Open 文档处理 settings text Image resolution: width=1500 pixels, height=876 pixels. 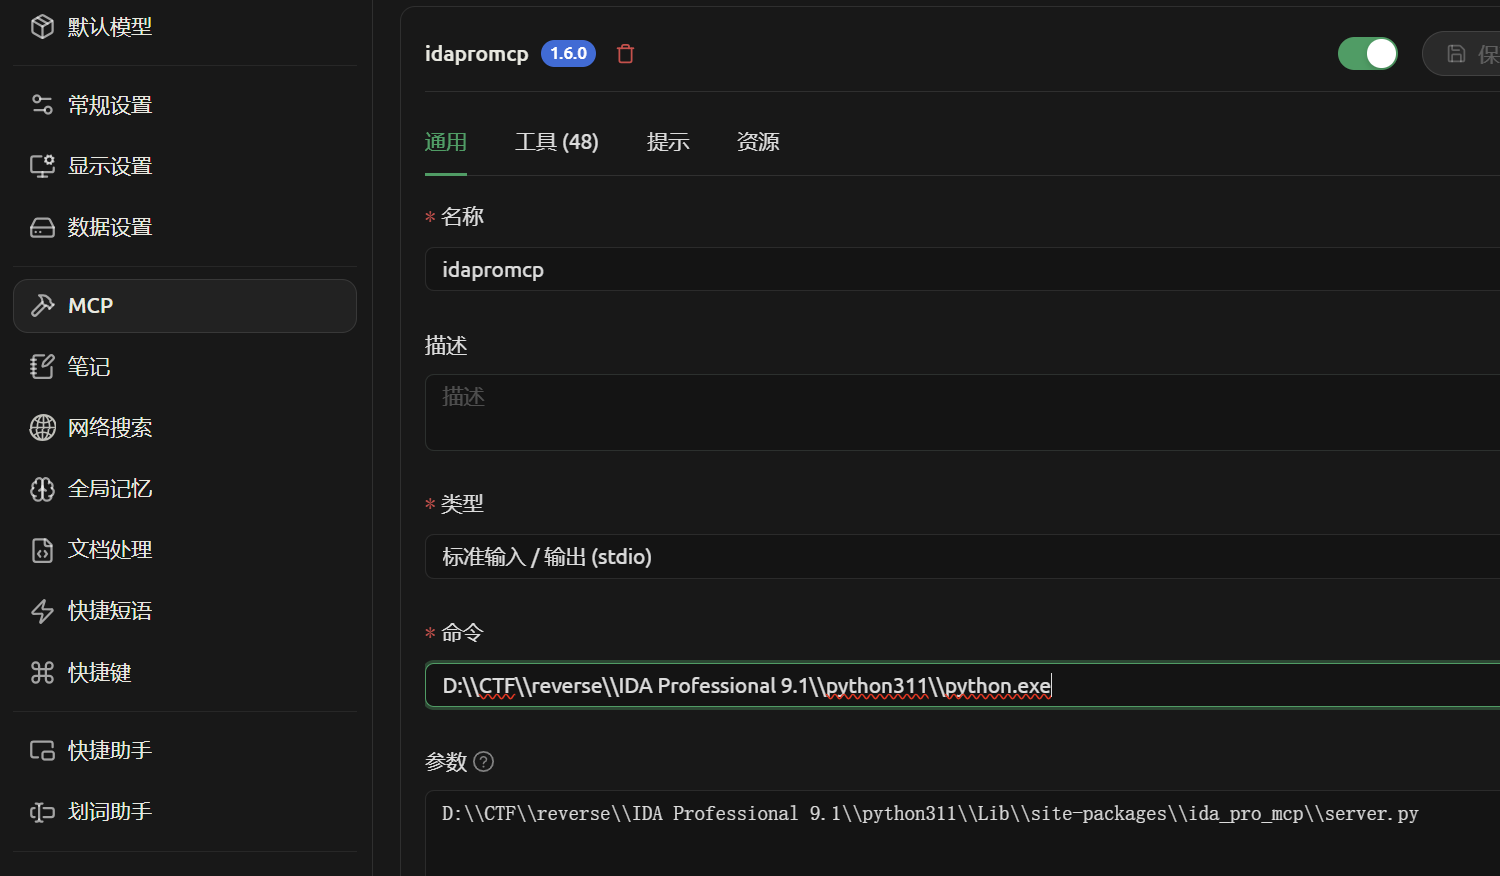pyautogui.click(x=110, y=550)
